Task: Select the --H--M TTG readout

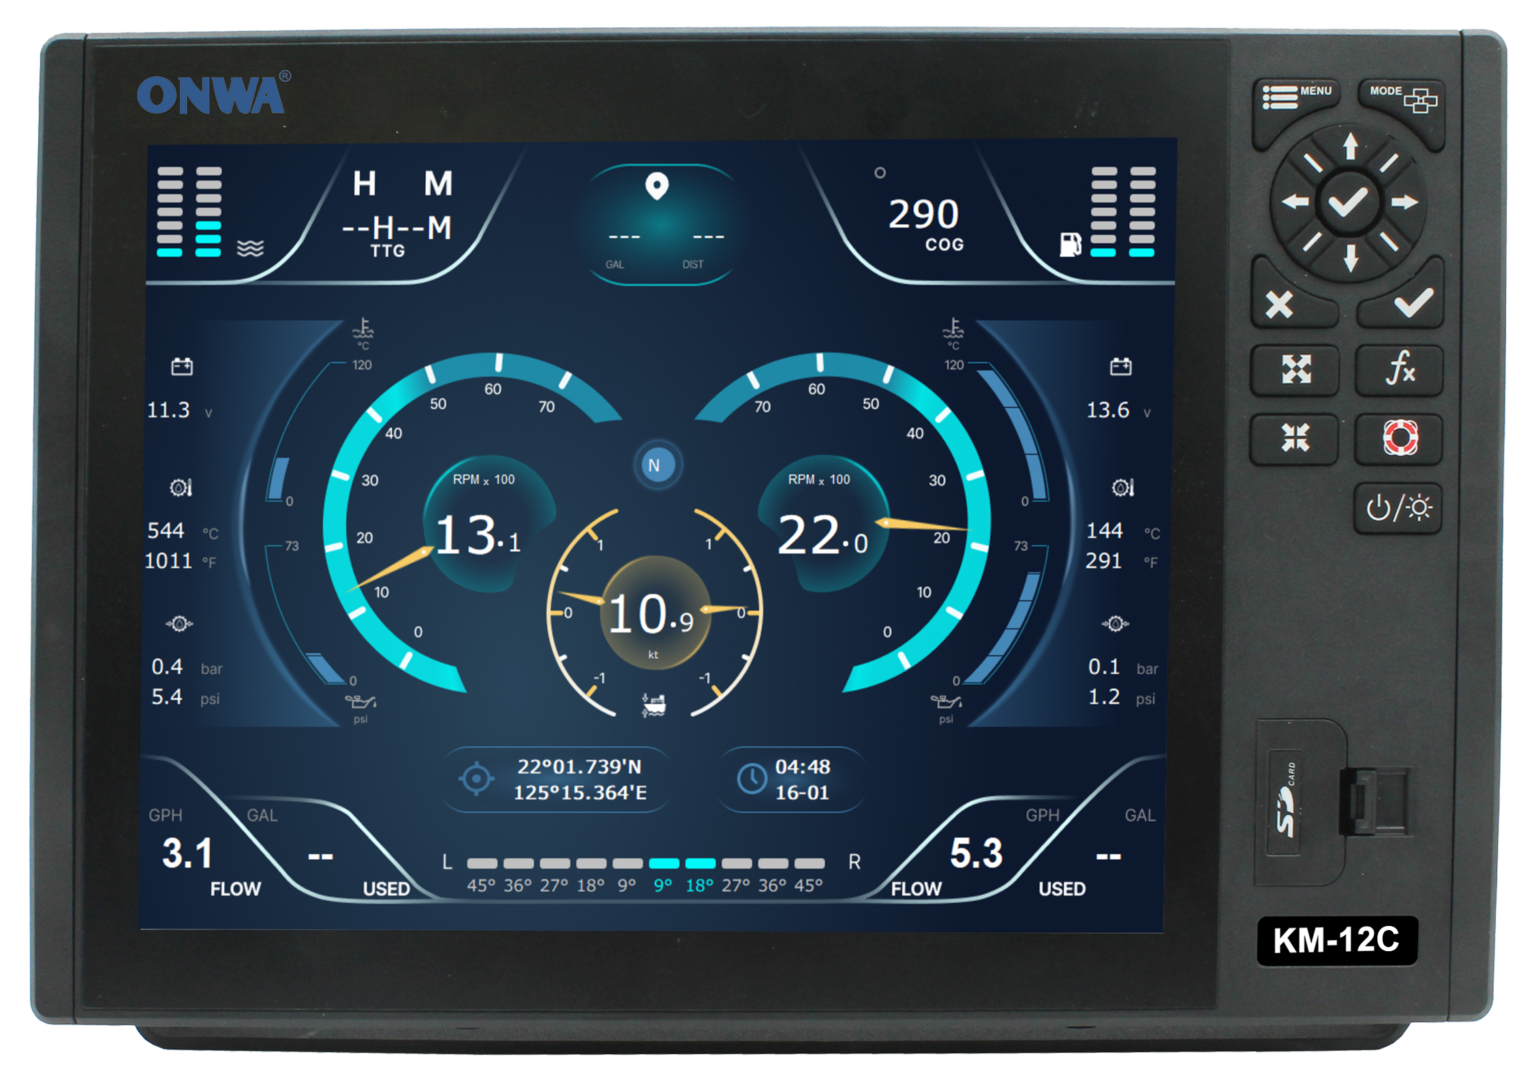Action: (397, 228)
